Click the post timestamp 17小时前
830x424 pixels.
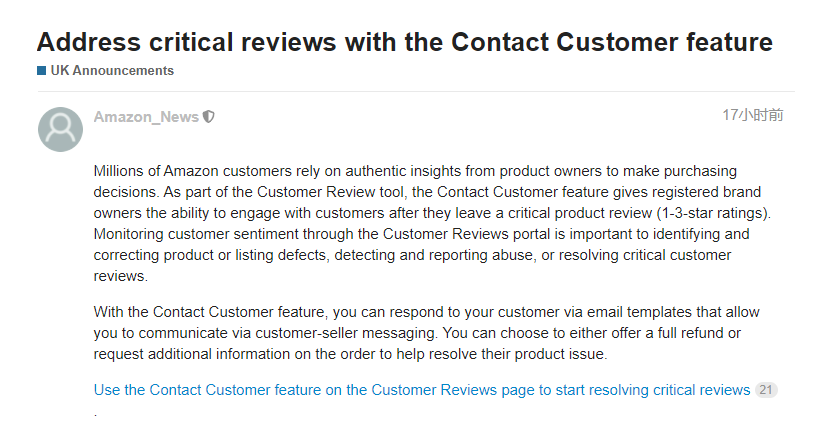[752, 116]
